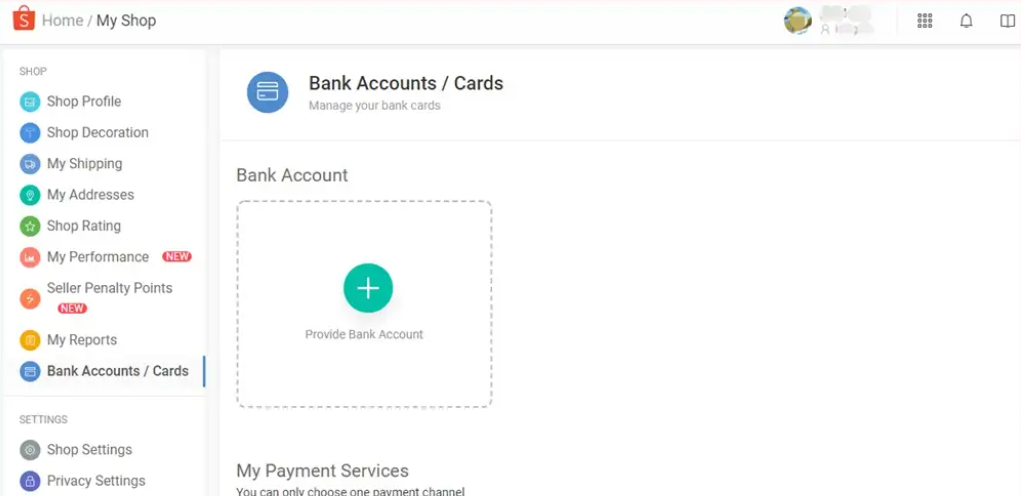Open the notifications bell
Image resolution: width=1021 pixels, height=496 pixels.
point(966,21)
